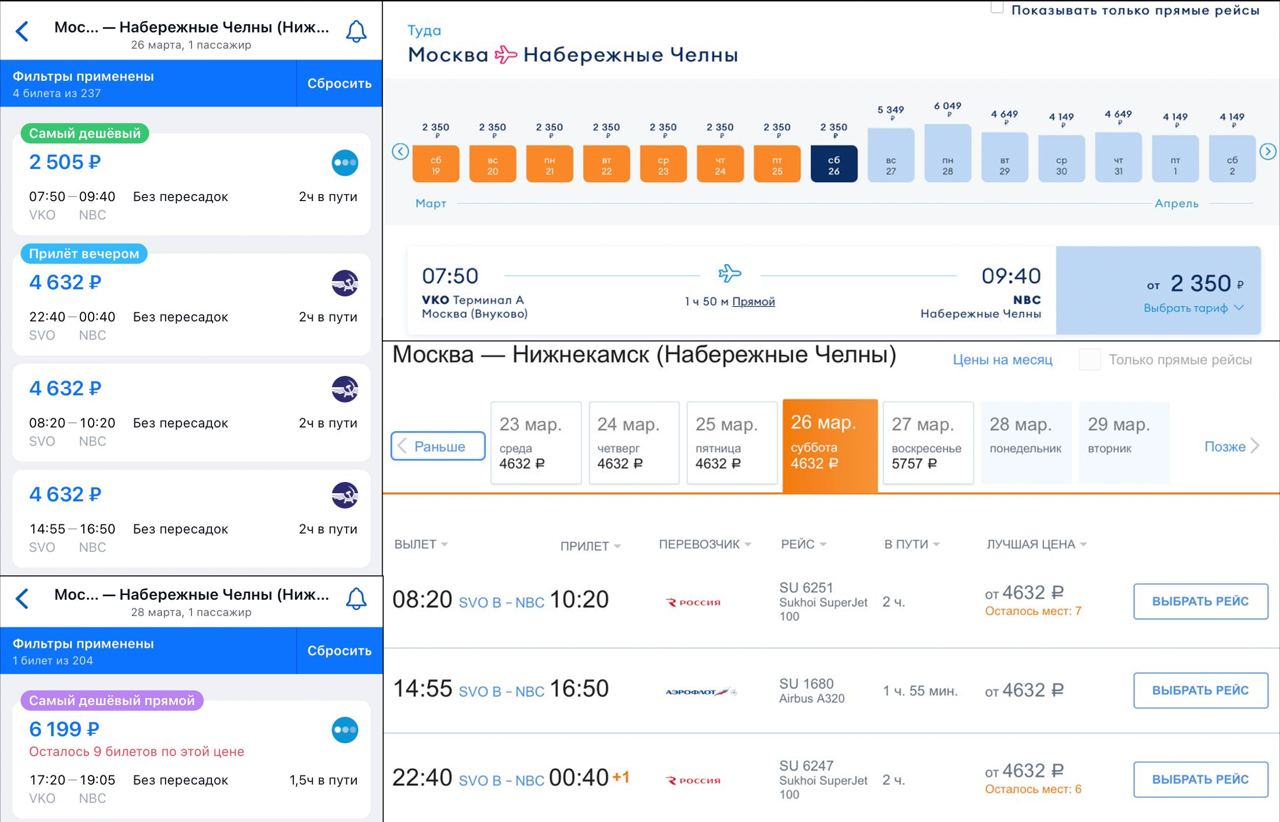Sort by РЕЙС column
Image resolution: width=1280 pixels, height=822 pixels.
pos(804,544)
